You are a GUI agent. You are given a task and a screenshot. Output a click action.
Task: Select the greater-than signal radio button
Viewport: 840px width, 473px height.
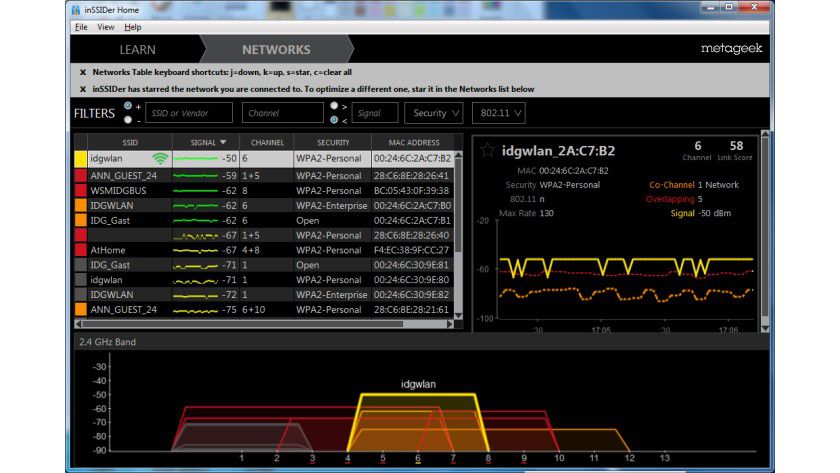pyautogui.click(x=334, y=106)
